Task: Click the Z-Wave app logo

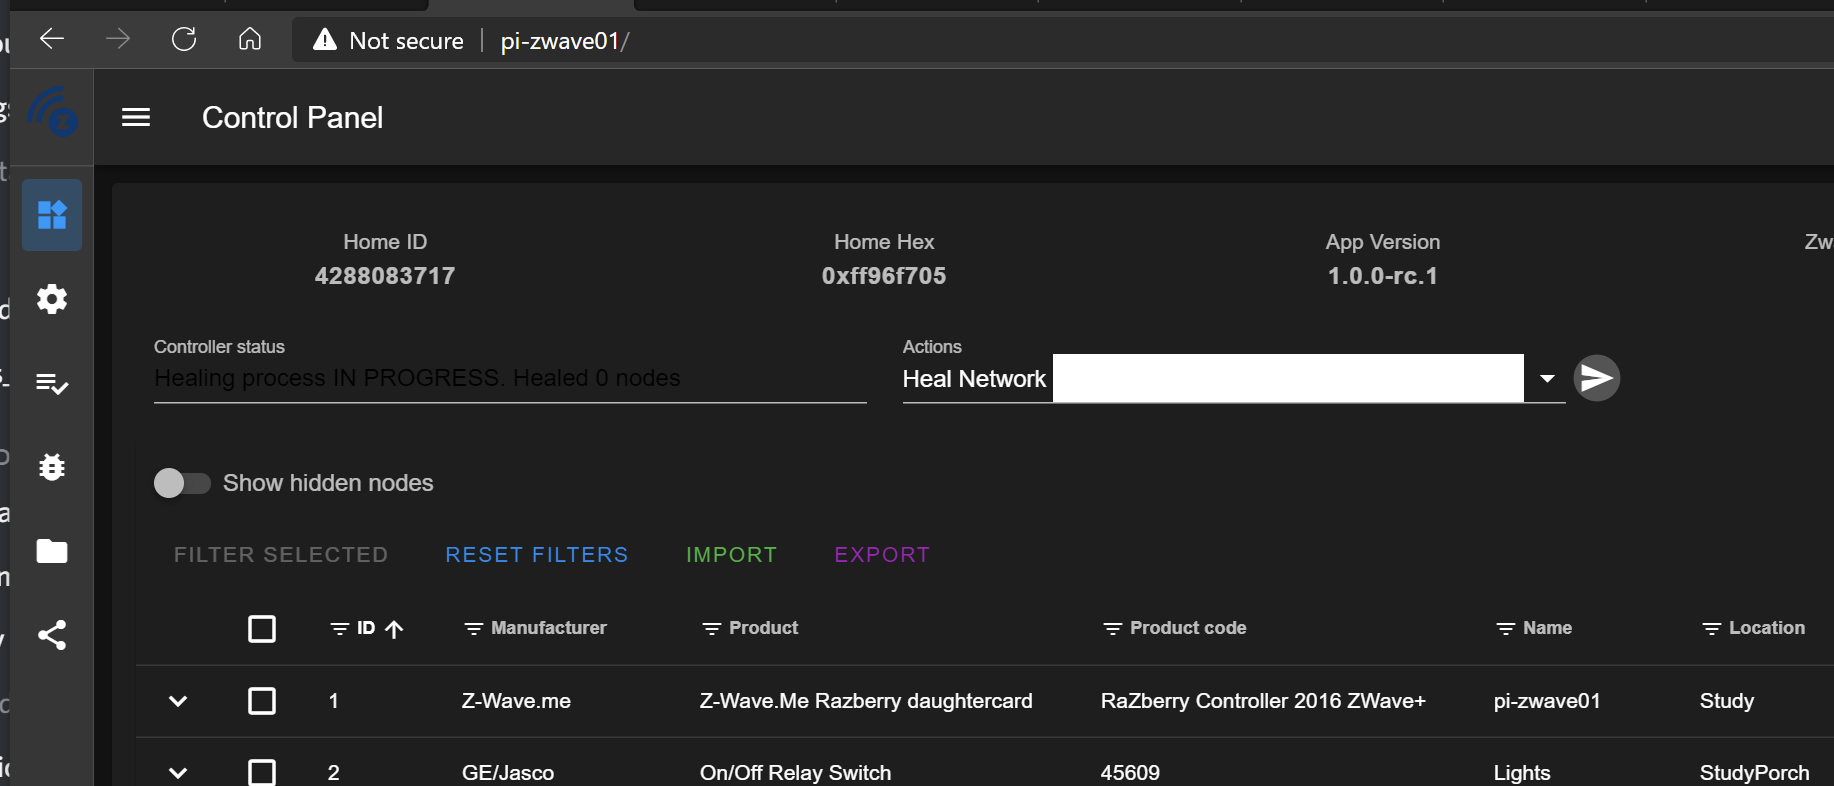Action: (x=52, y=111)
